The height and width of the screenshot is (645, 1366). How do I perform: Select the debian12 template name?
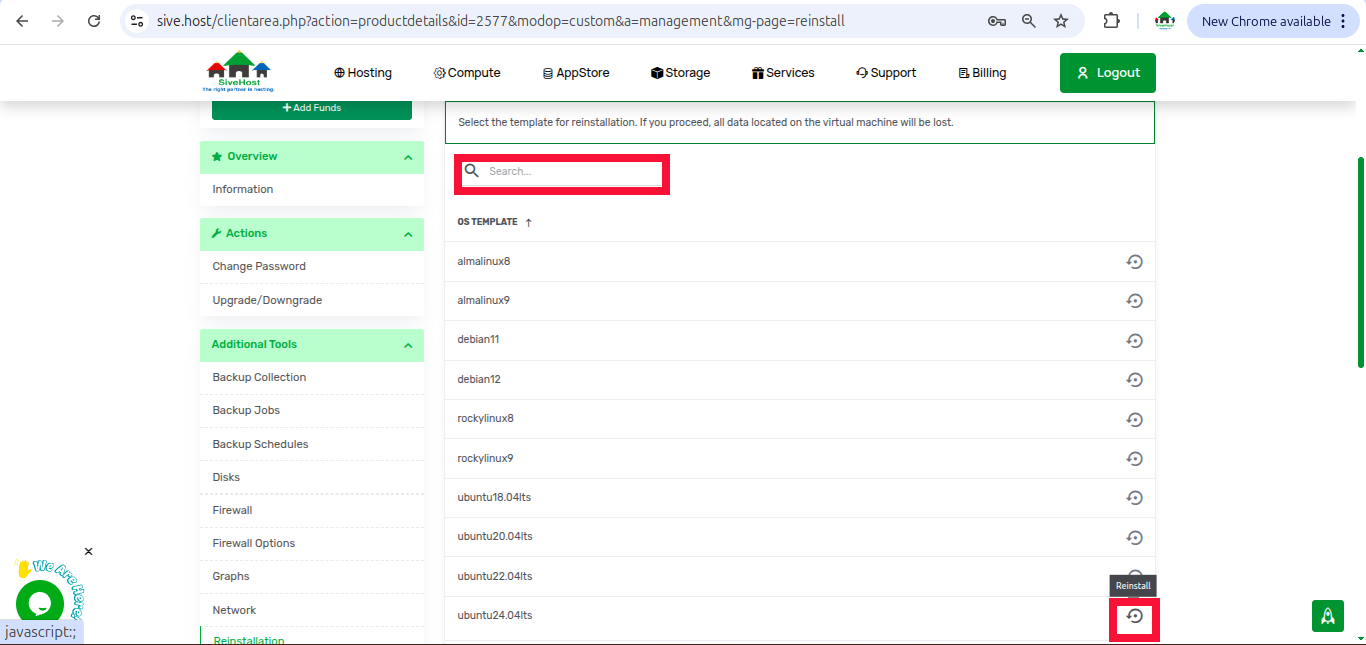tap(479, 380)
